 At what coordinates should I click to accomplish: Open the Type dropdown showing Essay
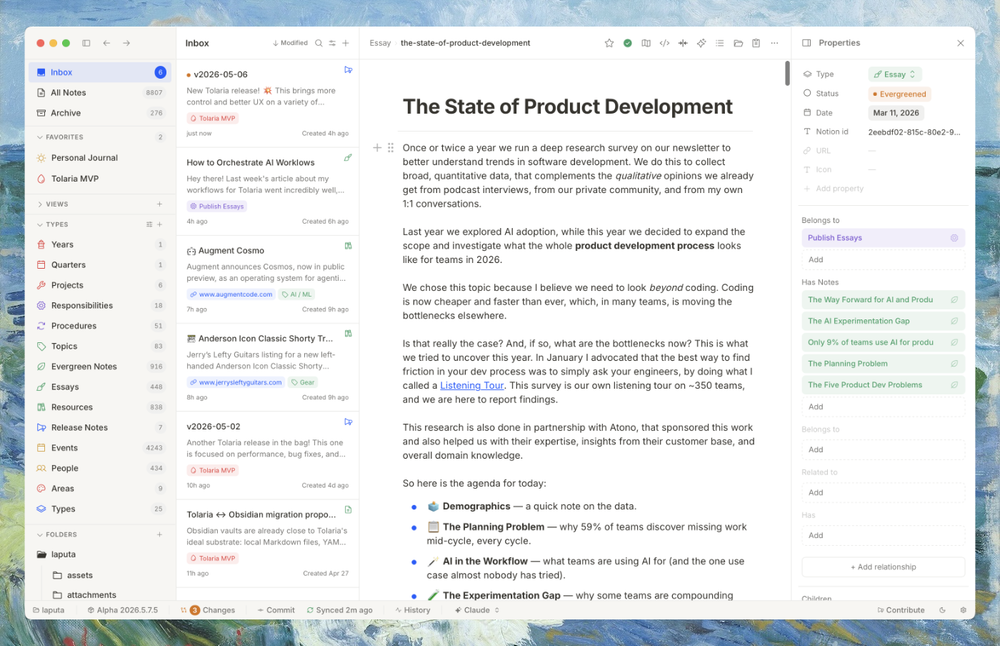coord(895,74)
